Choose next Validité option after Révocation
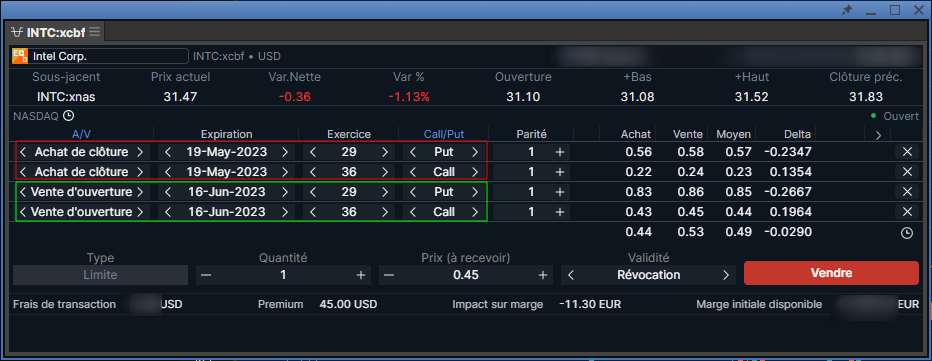The width and height of the screenshot is (932, 361). tap(725, 275)
